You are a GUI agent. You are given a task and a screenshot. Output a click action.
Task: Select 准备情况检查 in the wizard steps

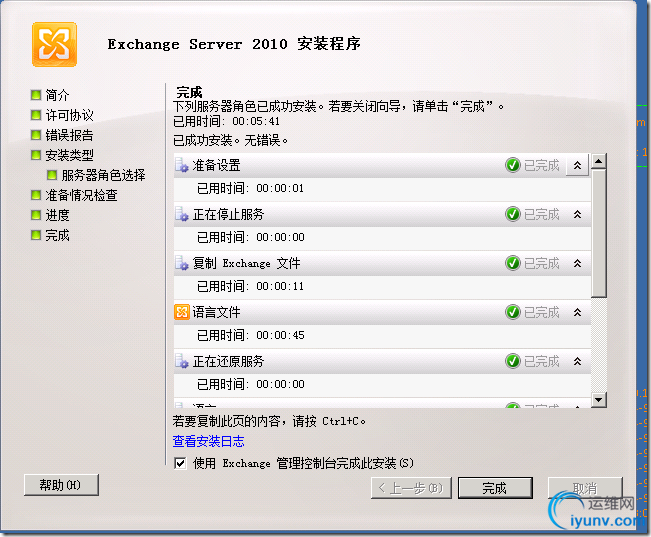coord(81,195)
